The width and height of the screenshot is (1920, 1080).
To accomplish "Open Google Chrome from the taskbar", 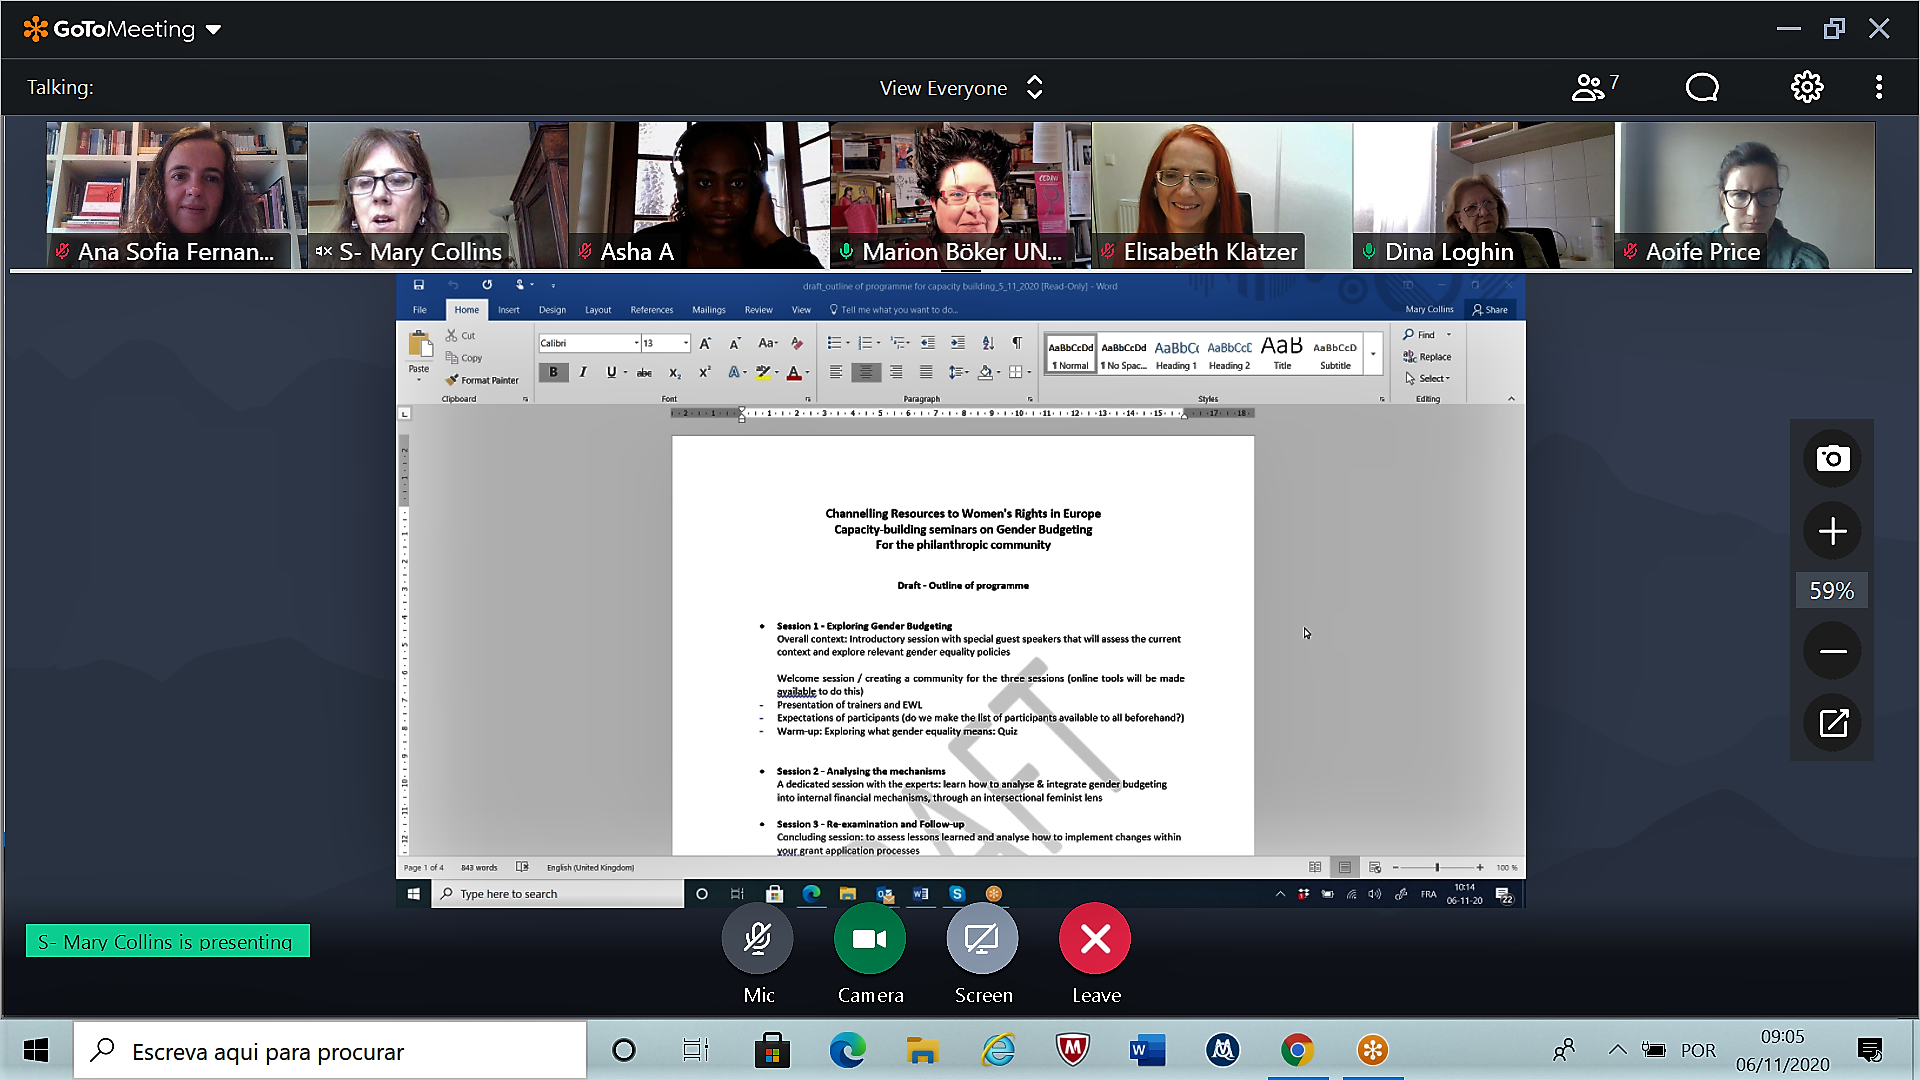I will (1297, 1050).
